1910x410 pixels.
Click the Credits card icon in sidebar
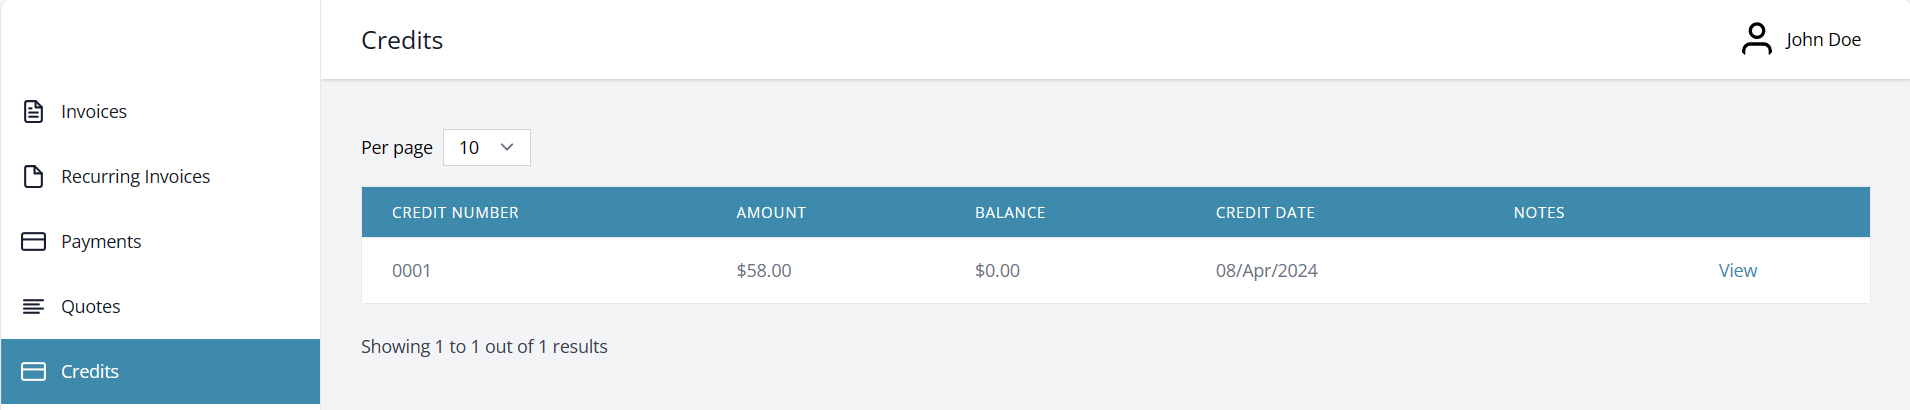[x=33, y=371]
